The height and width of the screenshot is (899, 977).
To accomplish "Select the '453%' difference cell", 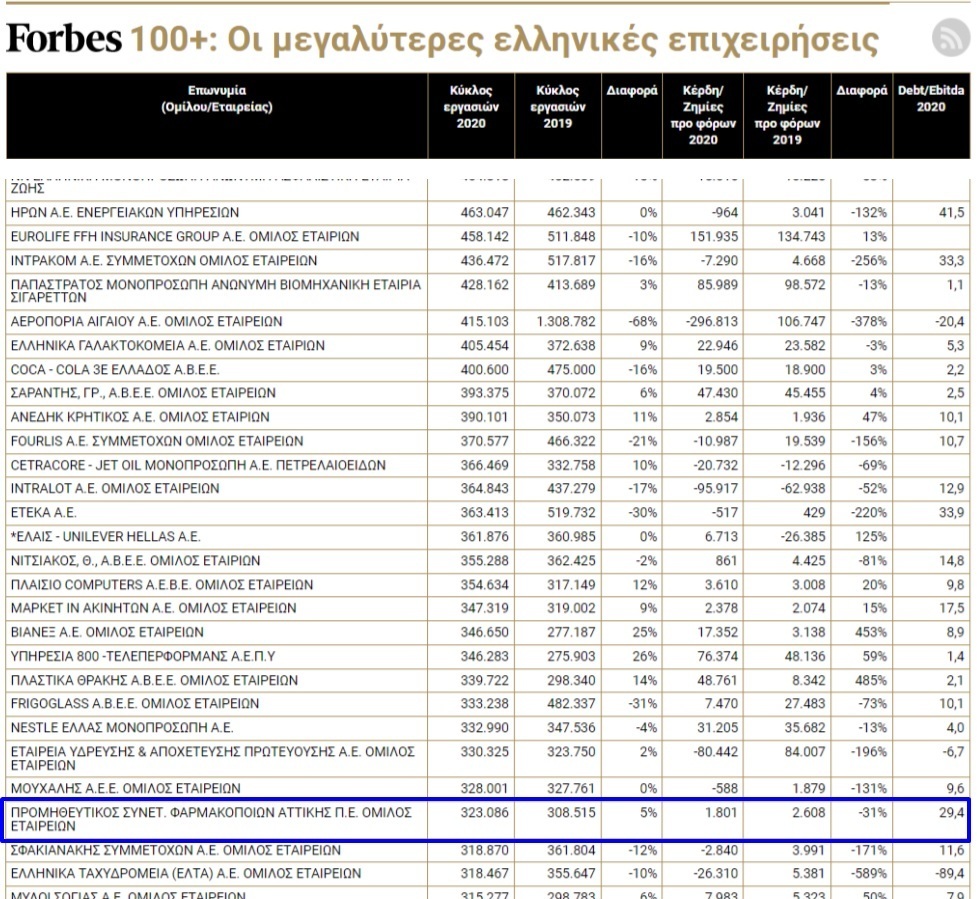I will coord(871,632).
